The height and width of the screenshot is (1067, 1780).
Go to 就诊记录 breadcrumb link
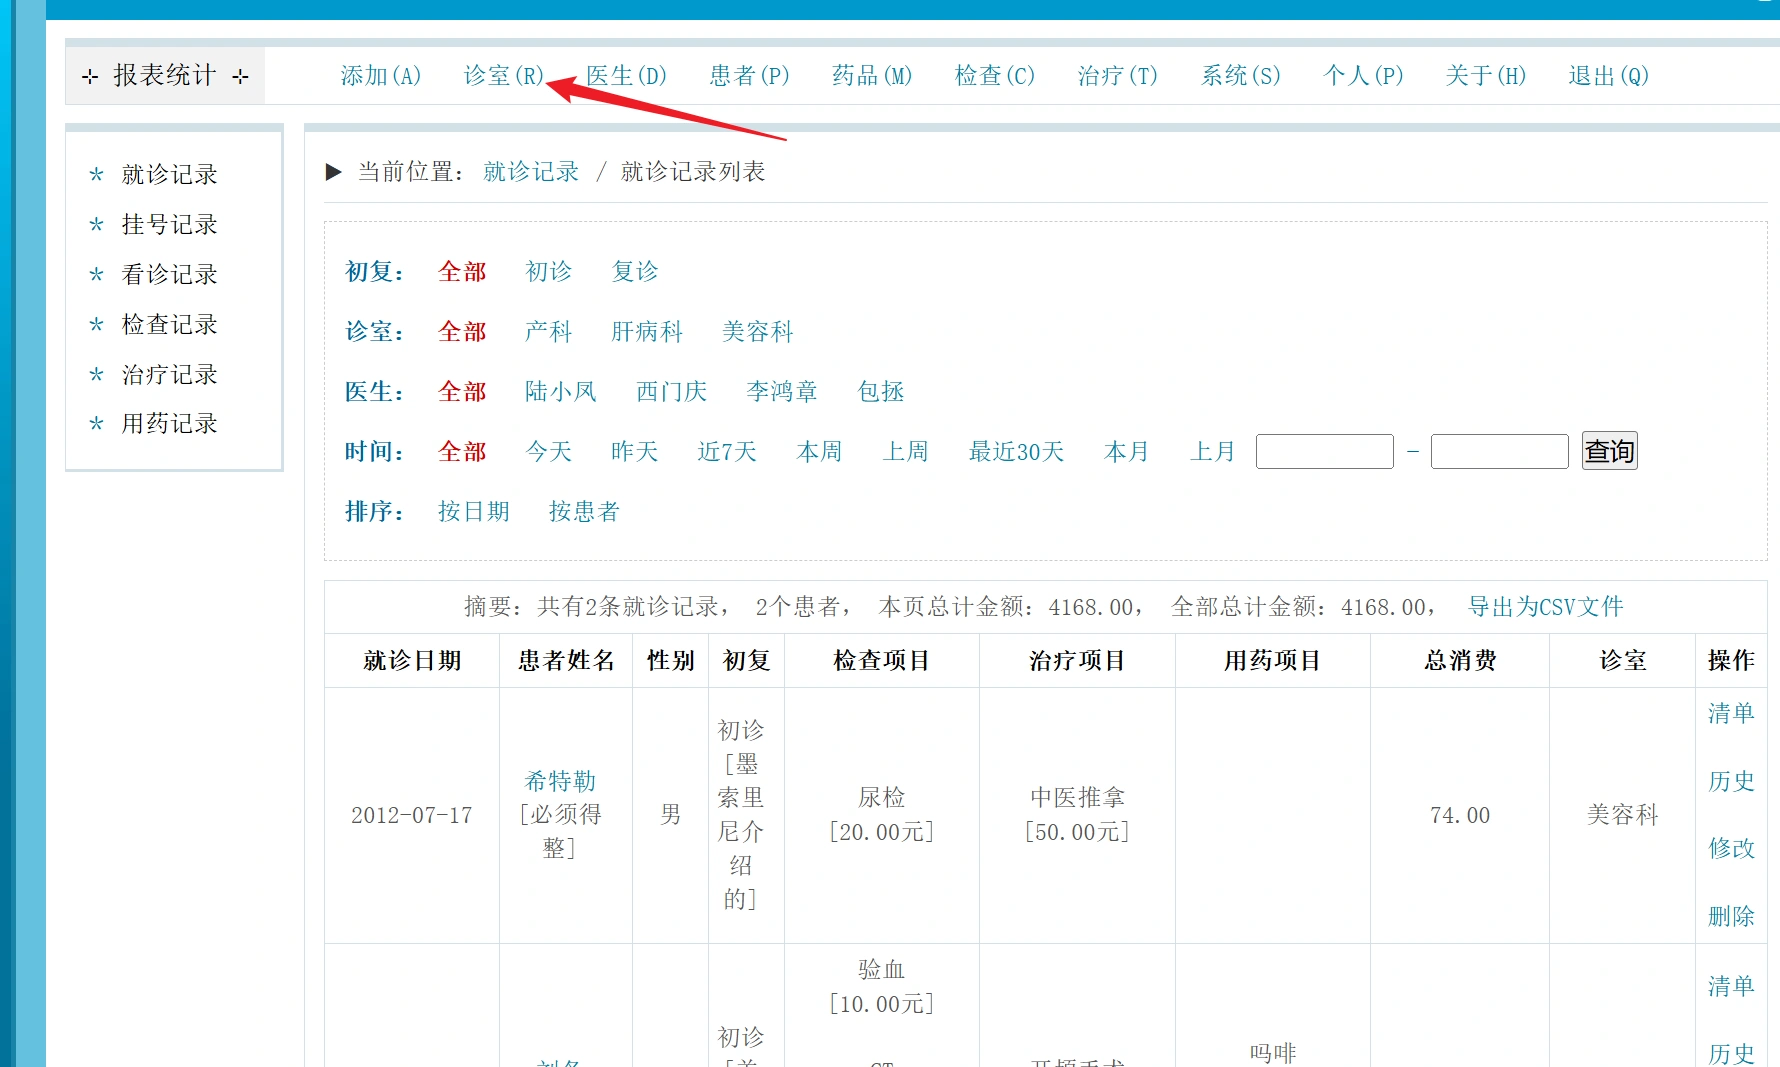(x=531, y=172)
